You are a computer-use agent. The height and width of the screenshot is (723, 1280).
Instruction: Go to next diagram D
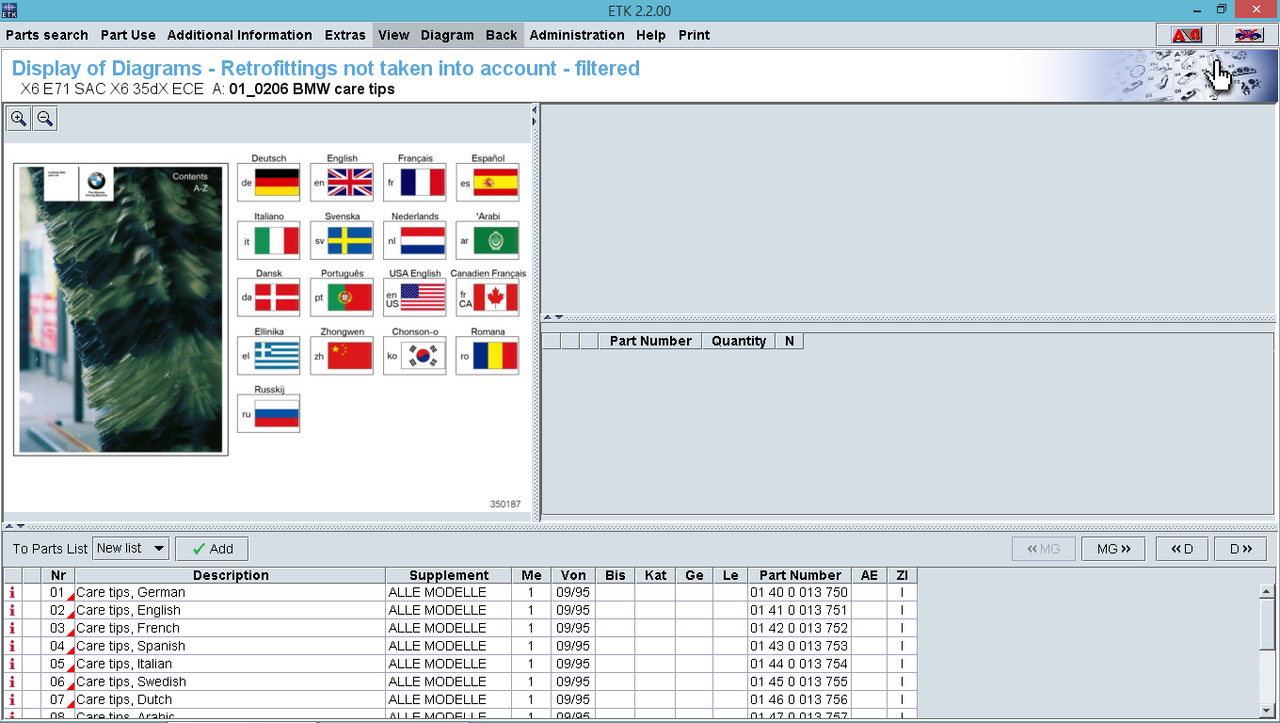1241,549
